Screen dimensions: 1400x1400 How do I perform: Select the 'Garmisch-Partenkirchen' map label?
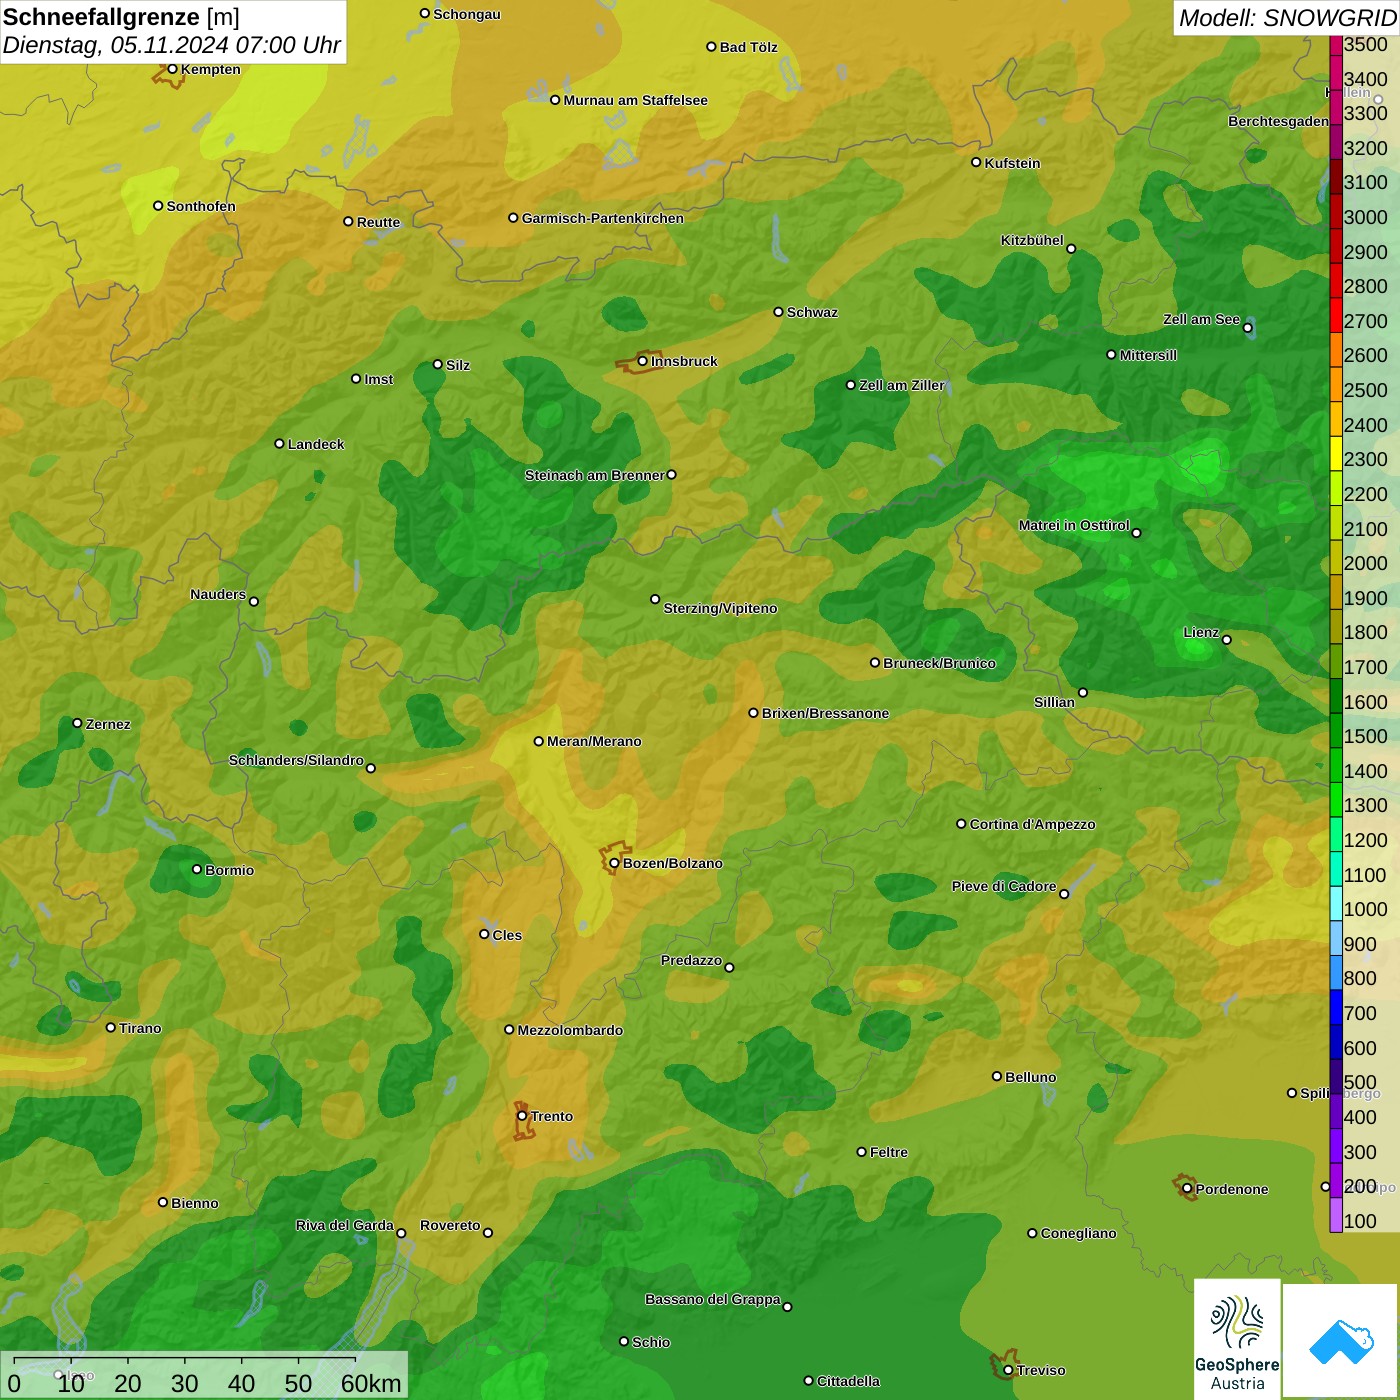pos(603,218)
